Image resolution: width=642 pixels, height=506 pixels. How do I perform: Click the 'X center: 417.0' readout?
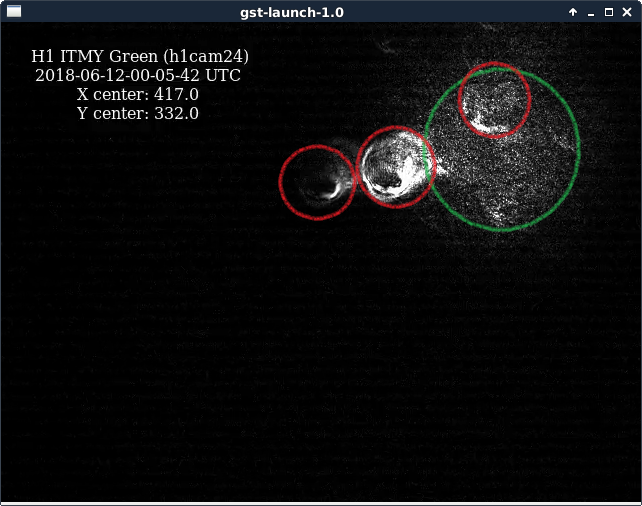pyautogui.click(x=138, y=95)
